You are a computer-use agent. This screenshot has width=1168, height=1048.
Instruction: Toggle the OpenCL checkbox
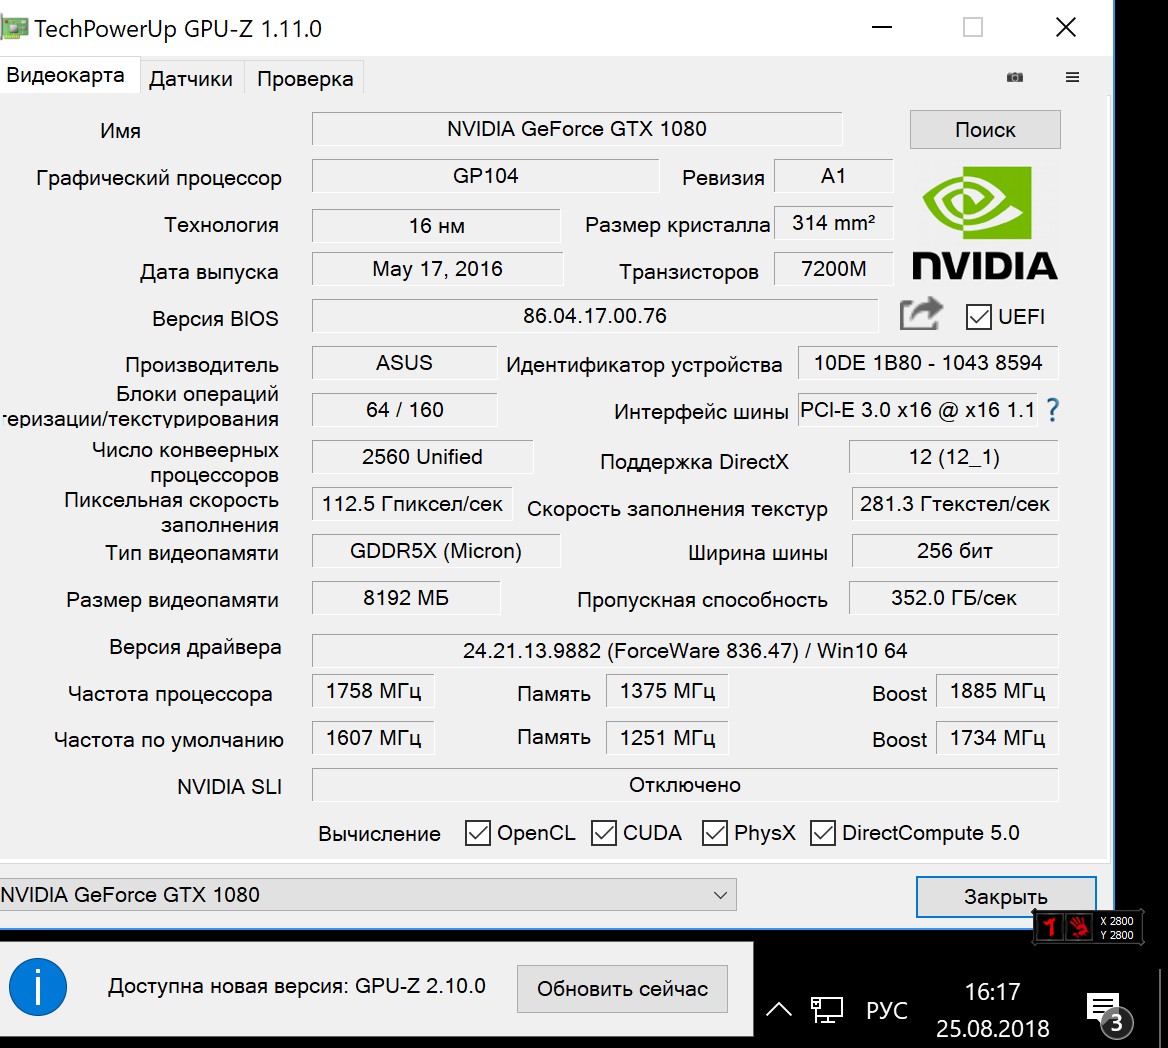[478, 833]
